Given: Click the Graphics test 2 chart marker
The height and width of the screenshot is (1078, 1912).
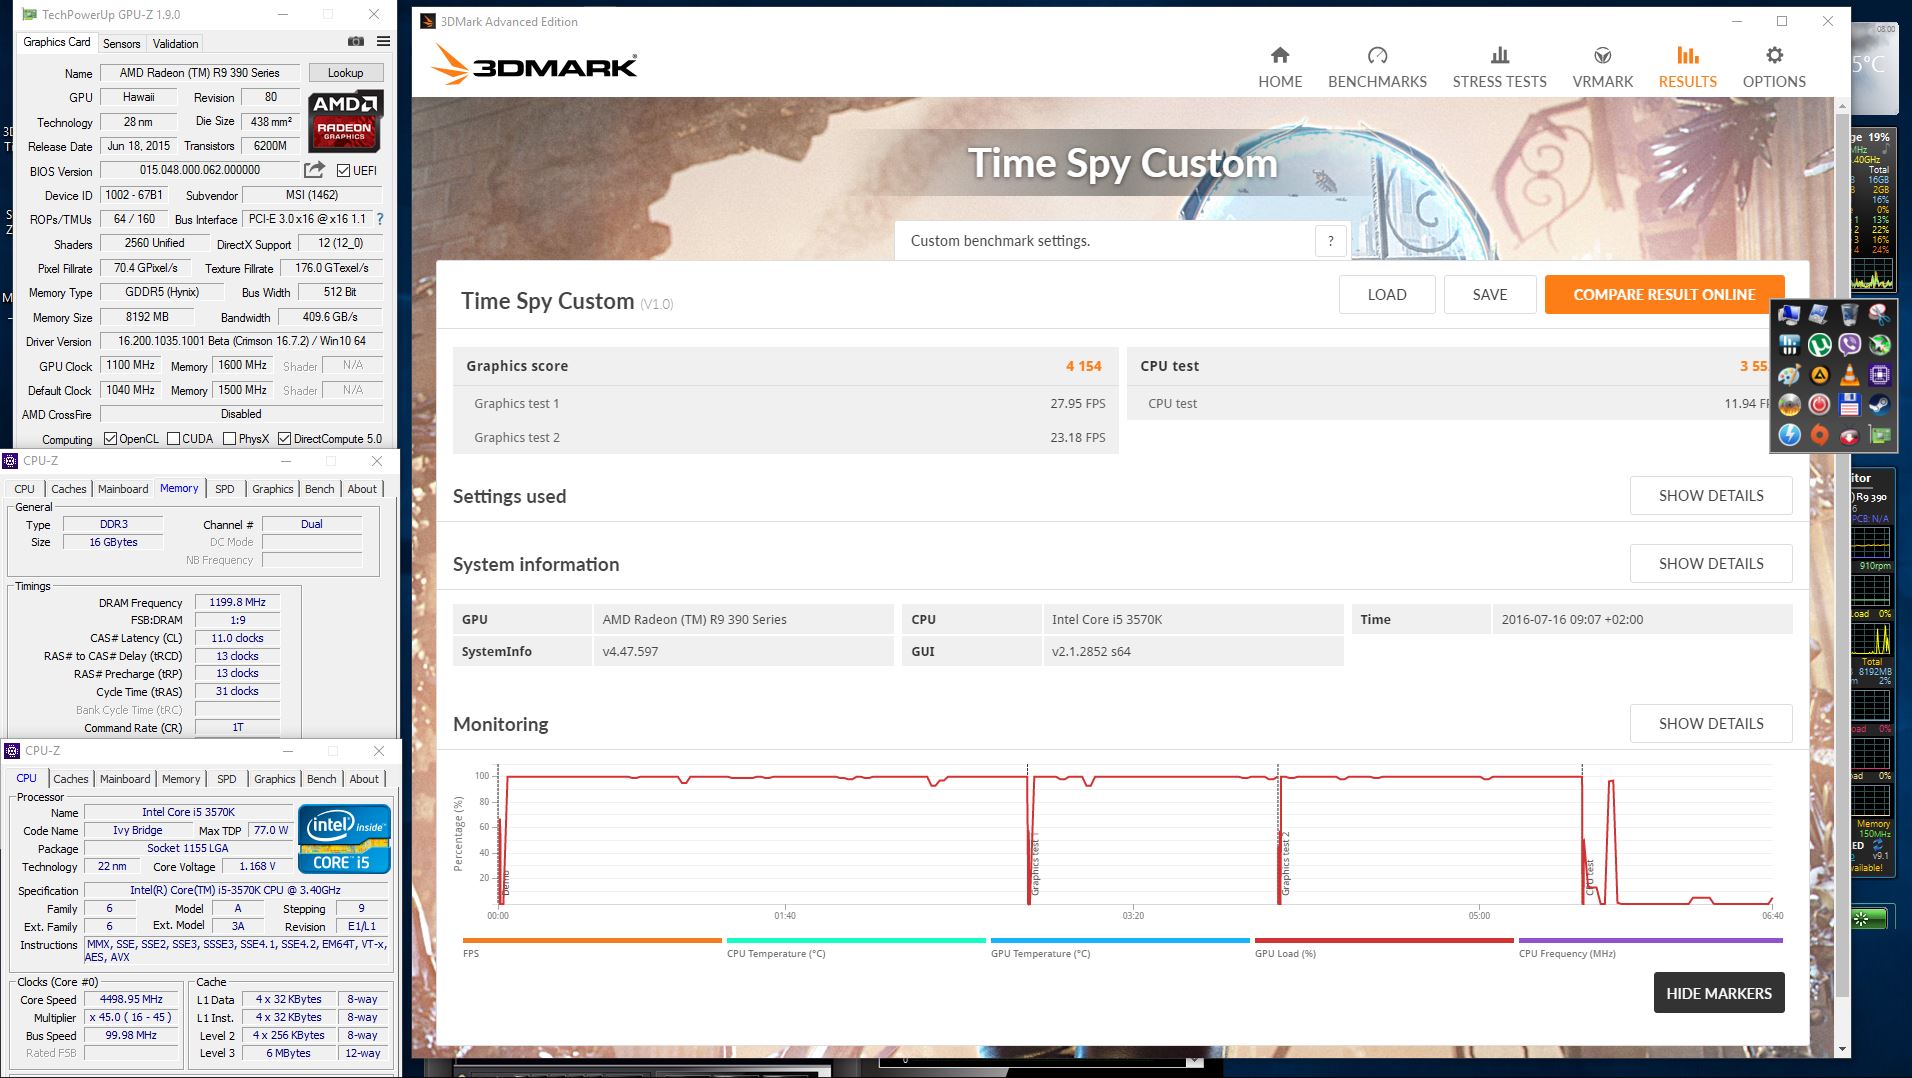Looking at the screenshot, I should [1285, 863].
